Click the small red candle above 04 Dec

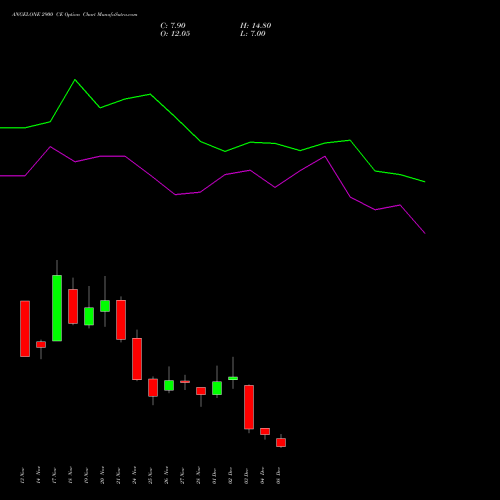click(265, 431)
